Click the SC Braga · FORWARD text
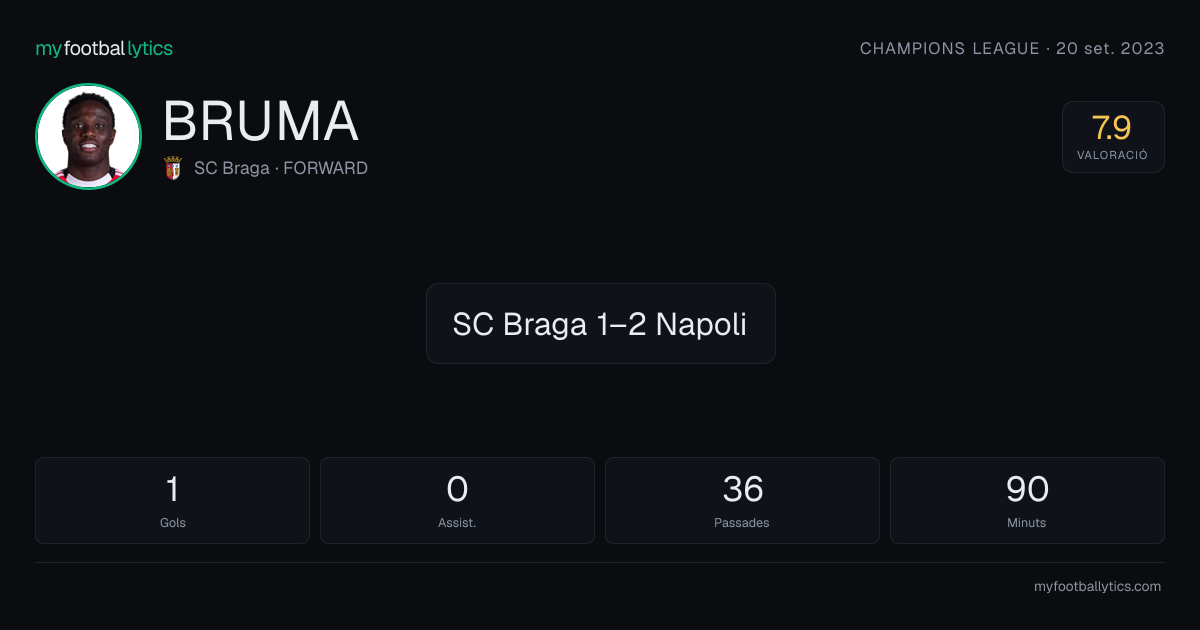The width and height of the screenshot is (1200, 630). pyautogui.click(x=281, y=168)
